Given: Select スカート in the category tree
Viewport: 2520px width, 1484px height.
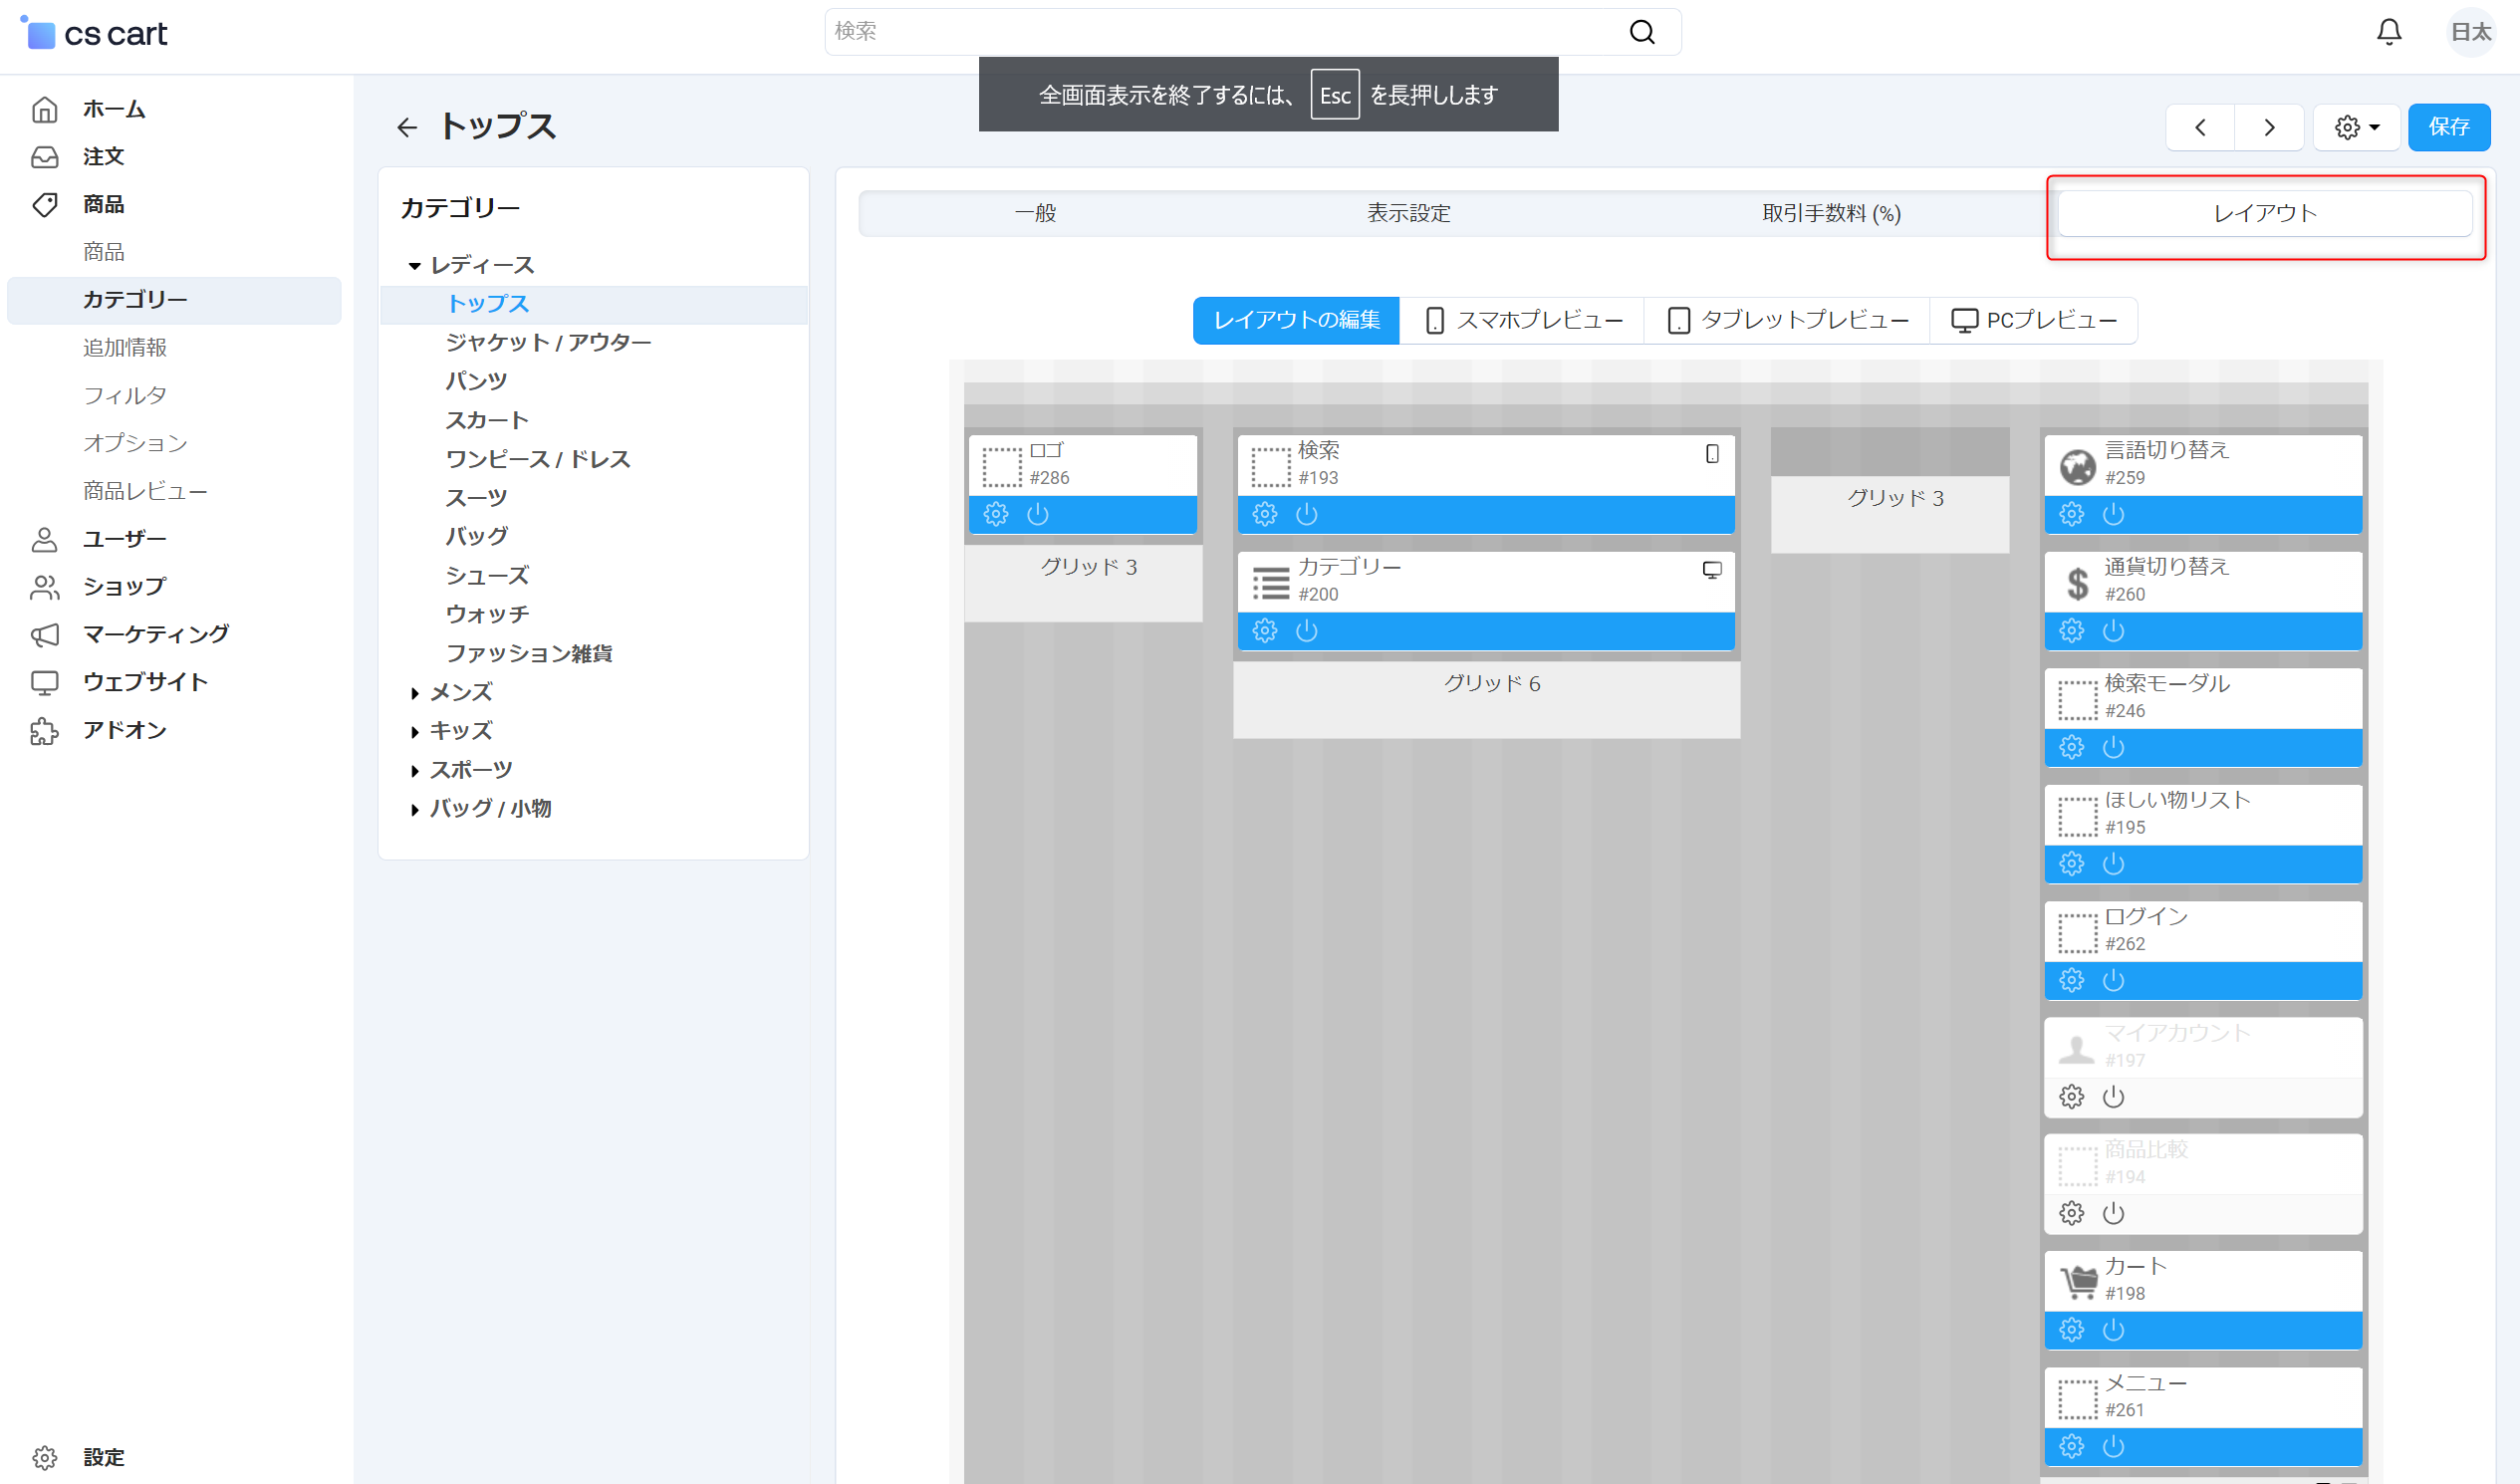Looking at the screenshot, I should (x=487, y=420).
